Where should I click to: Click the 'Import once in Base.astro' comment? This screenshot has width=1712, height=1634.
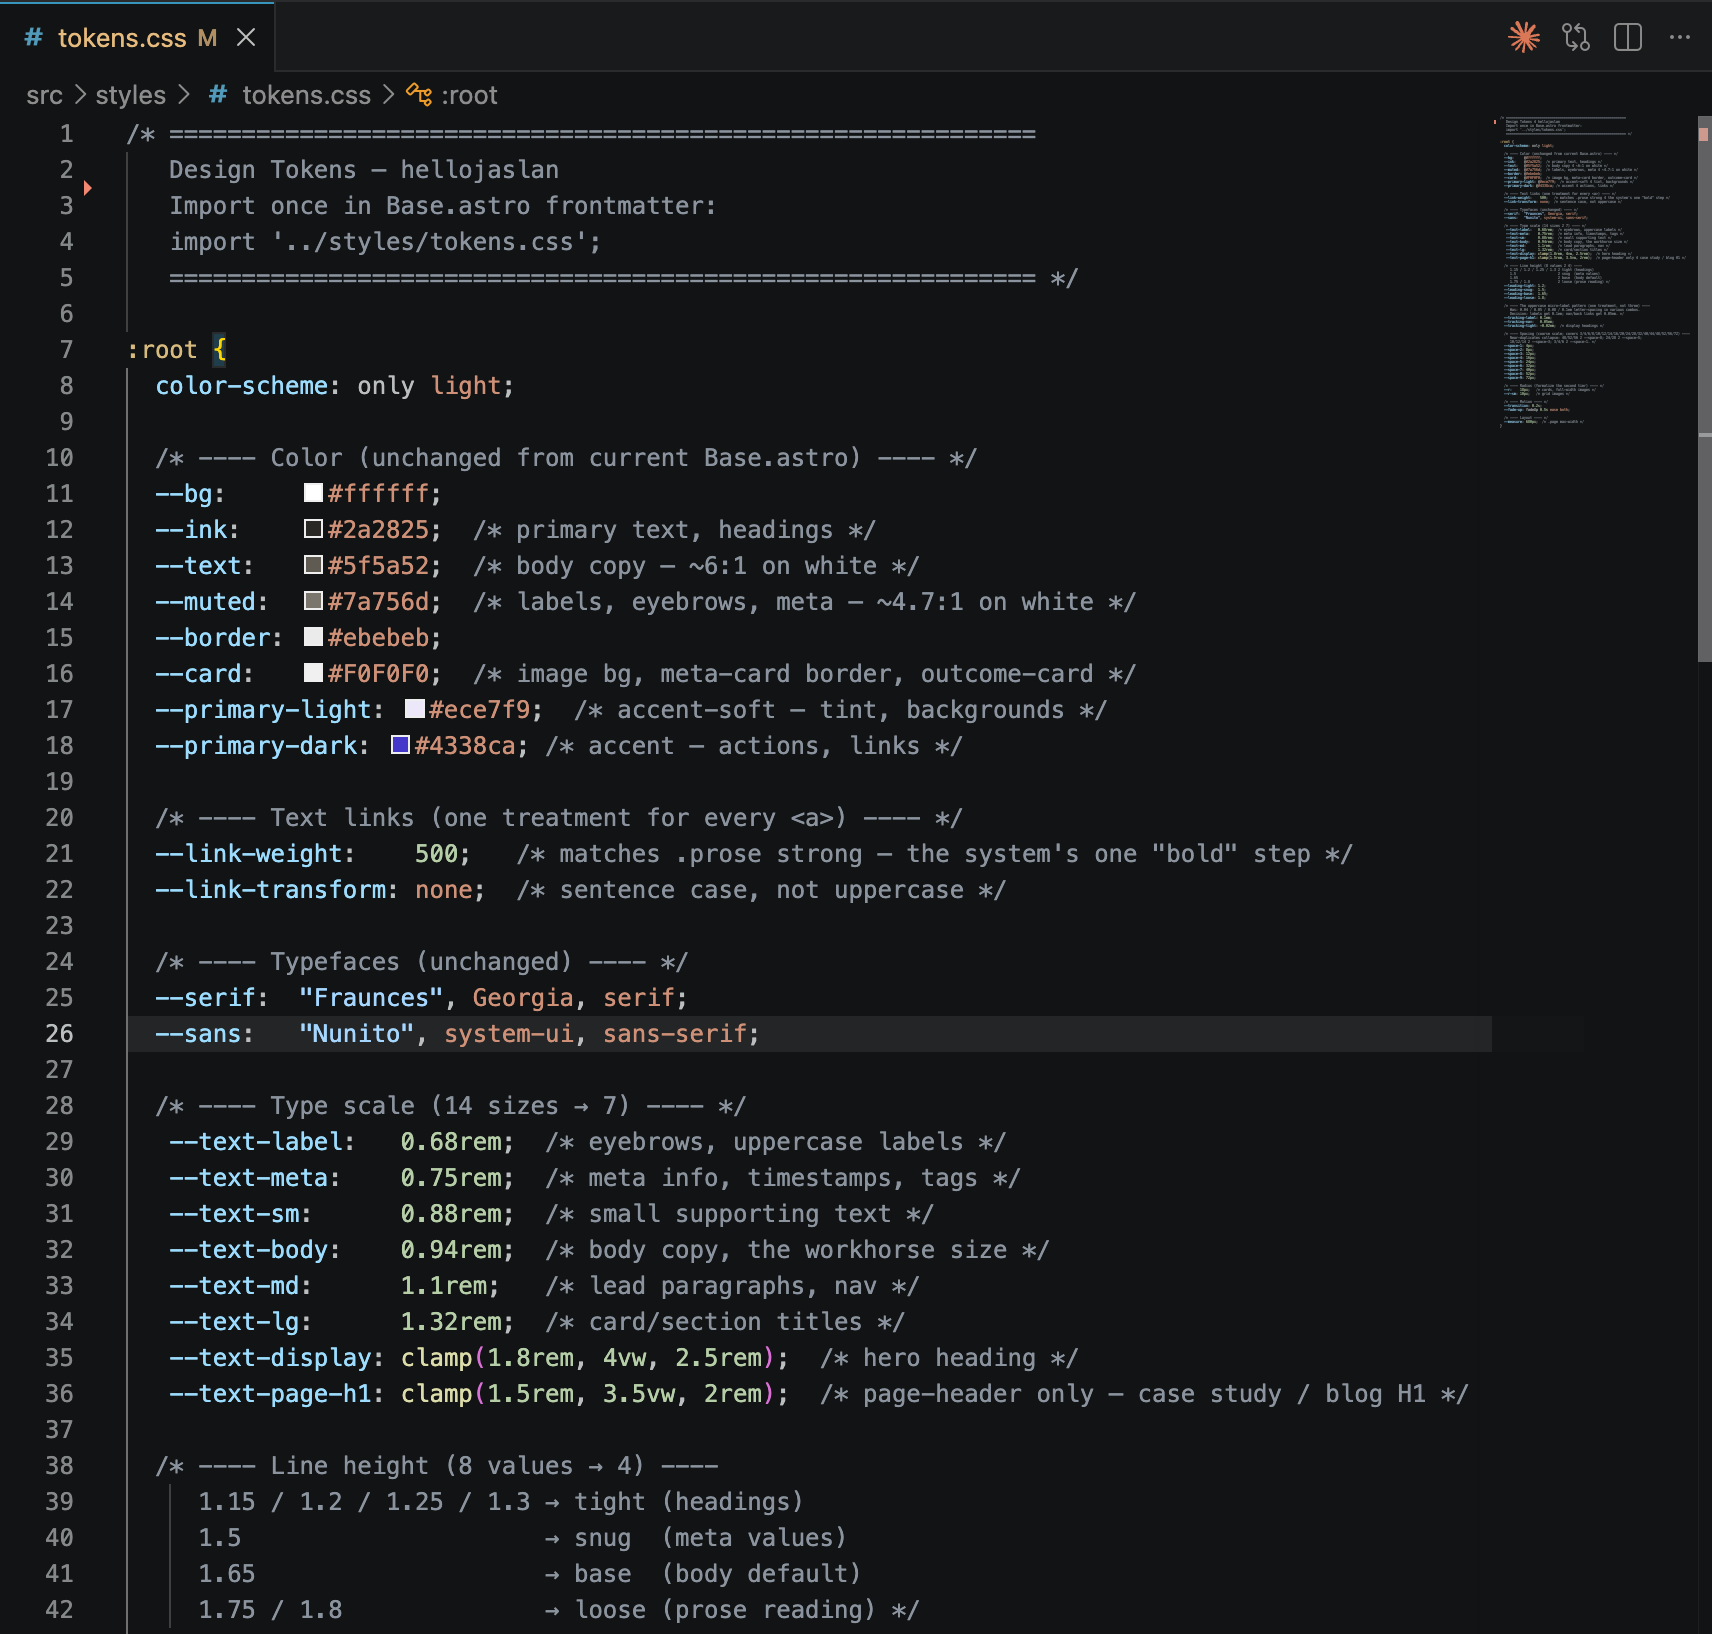pos(443,205)
